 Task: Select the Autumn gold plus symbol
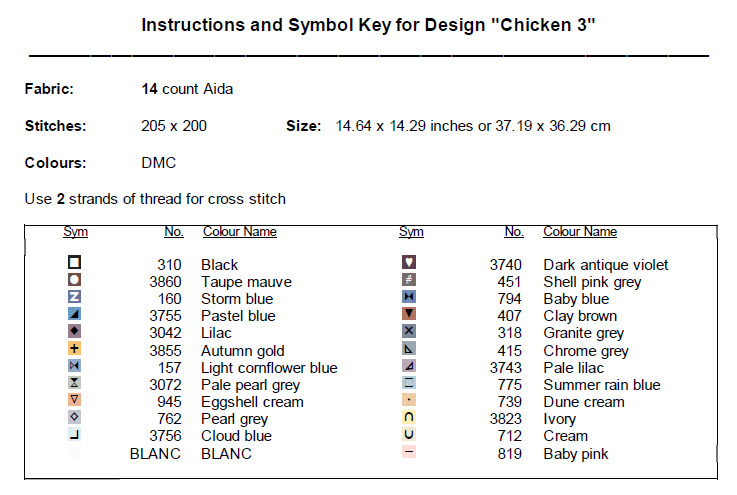[75, 349]
